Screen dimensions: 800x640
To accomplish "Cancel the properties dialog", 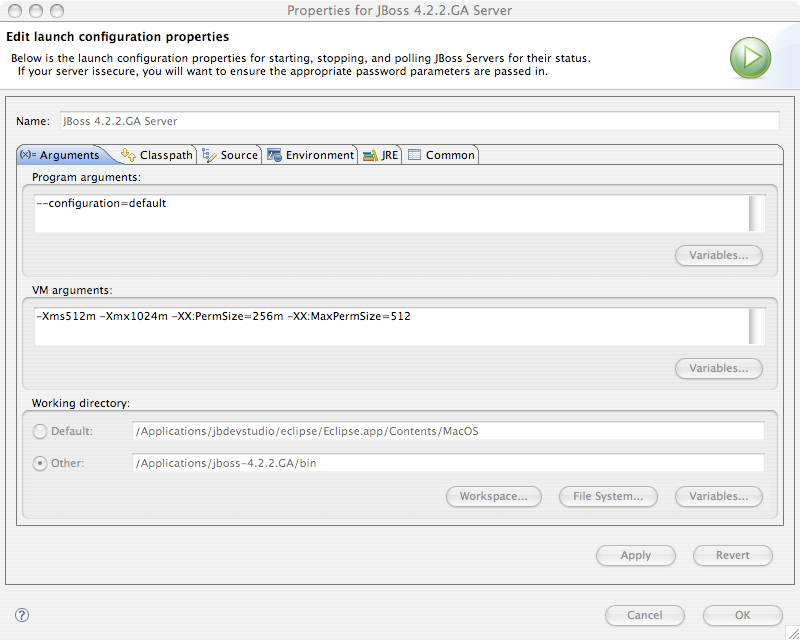I will [644, 615].
